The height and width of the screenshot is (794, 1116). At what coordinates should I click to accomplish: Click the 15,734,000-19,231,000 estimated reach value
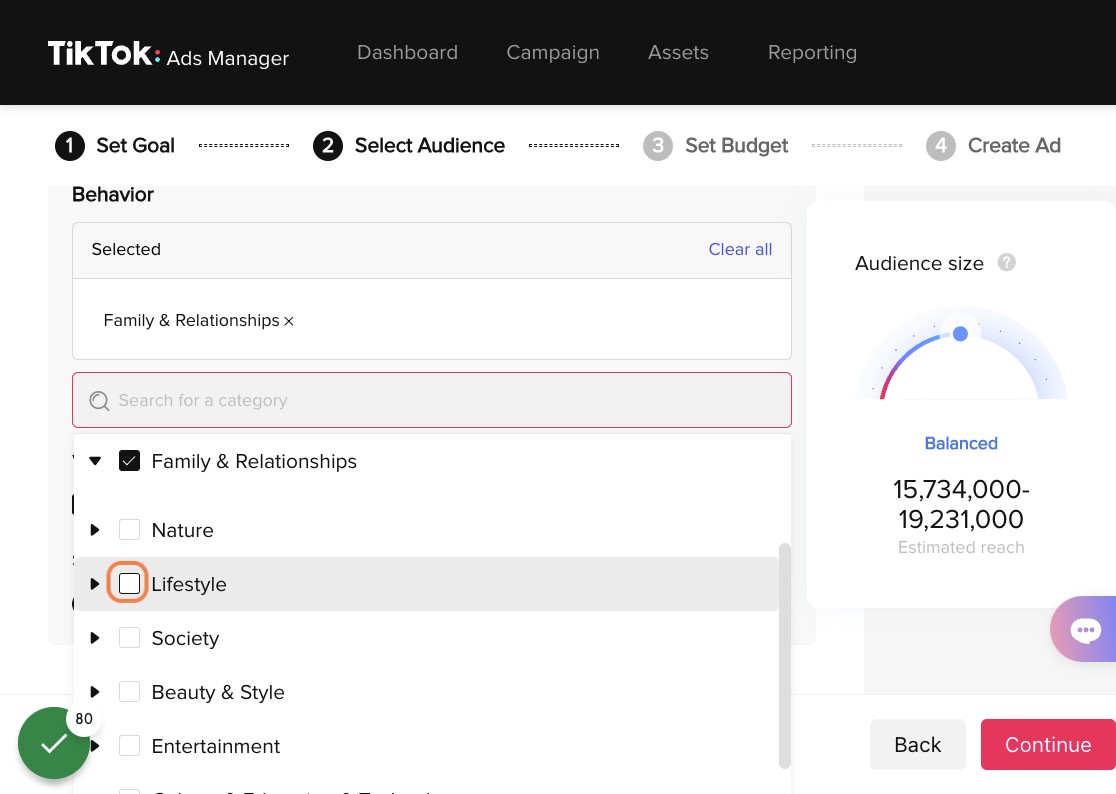pyautogui.click(x=961, y=504)
